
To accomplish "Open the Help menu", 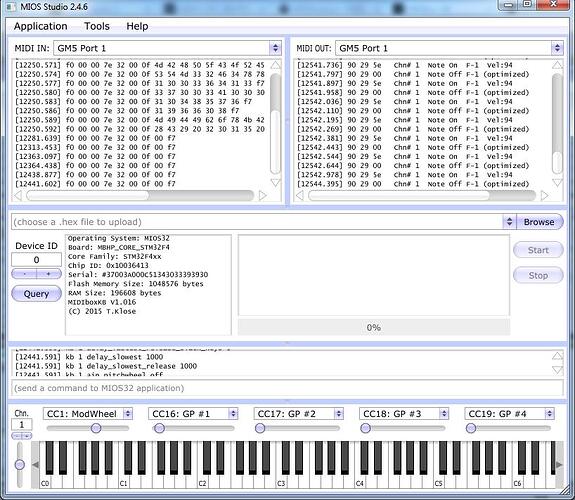I will point(137,26).
